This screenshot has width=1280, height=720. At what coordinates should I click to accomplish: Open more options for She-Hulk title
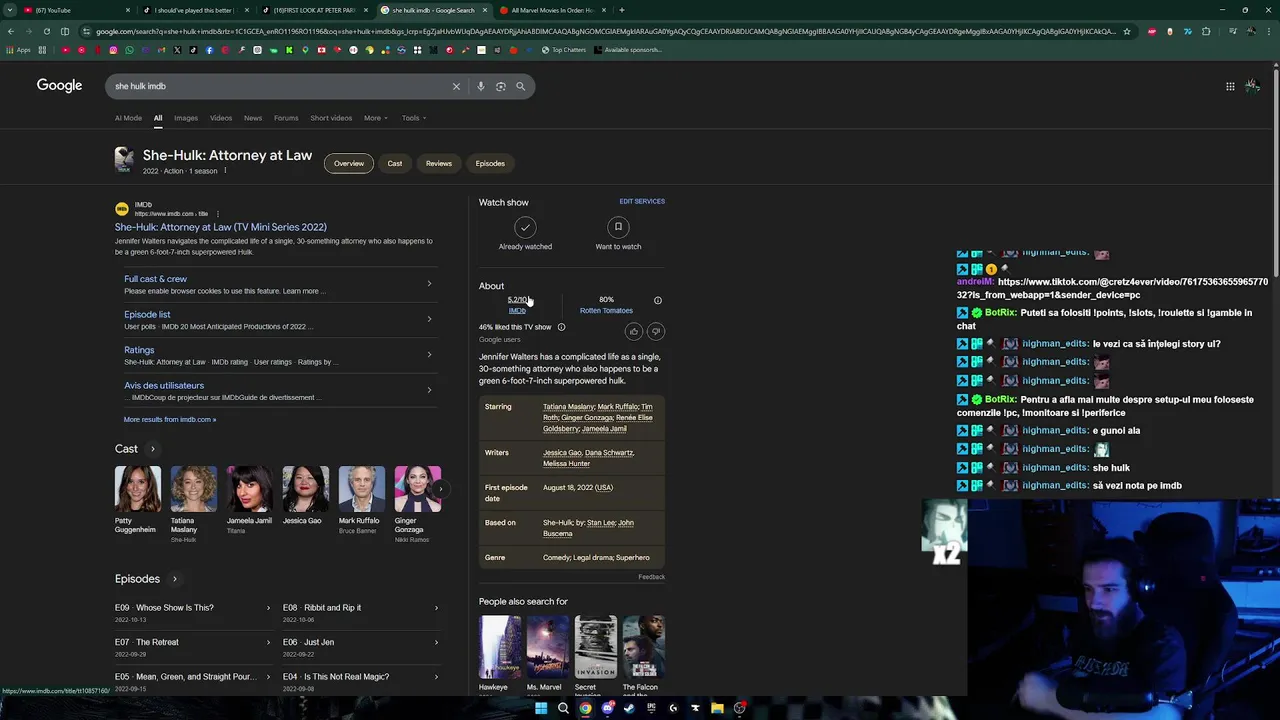tap(225, 171)
